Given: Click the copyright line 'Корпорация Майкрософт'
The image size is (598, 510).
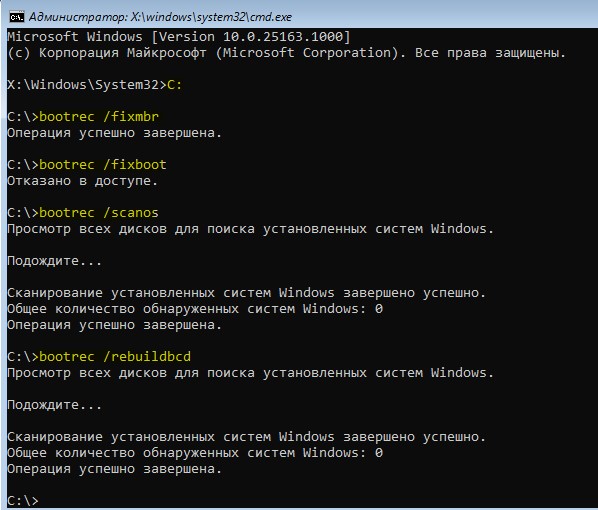Looking at the screenshot, I should point(286,53).
